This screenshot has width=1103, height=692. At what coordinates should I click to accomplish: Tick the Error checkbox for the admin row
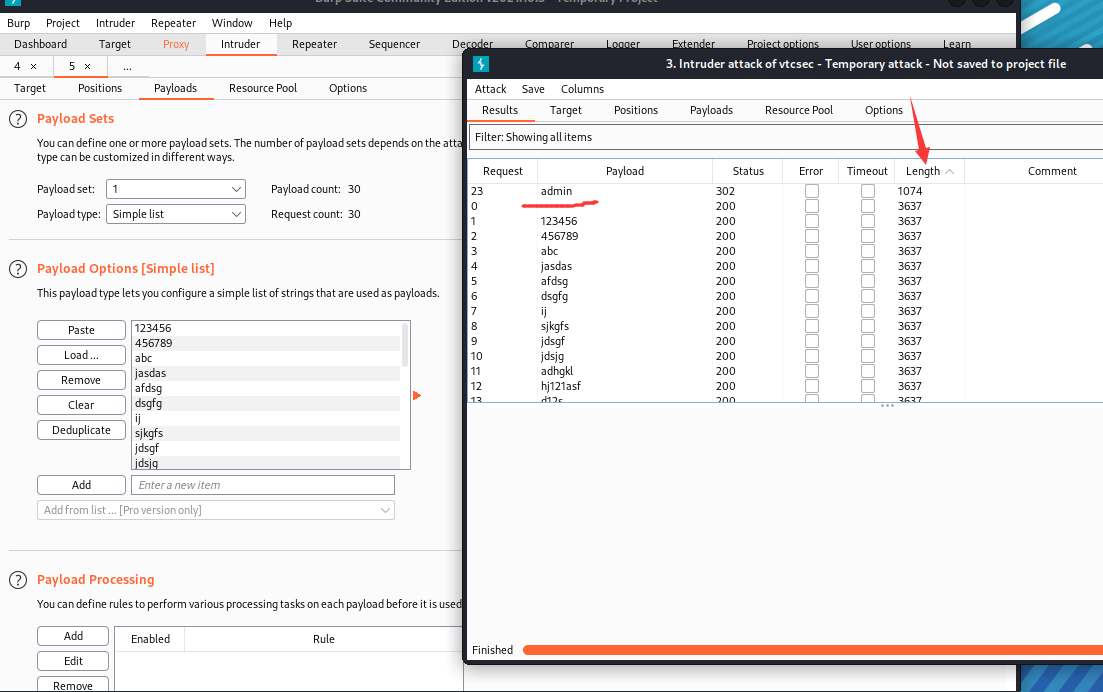coord(812,191)
